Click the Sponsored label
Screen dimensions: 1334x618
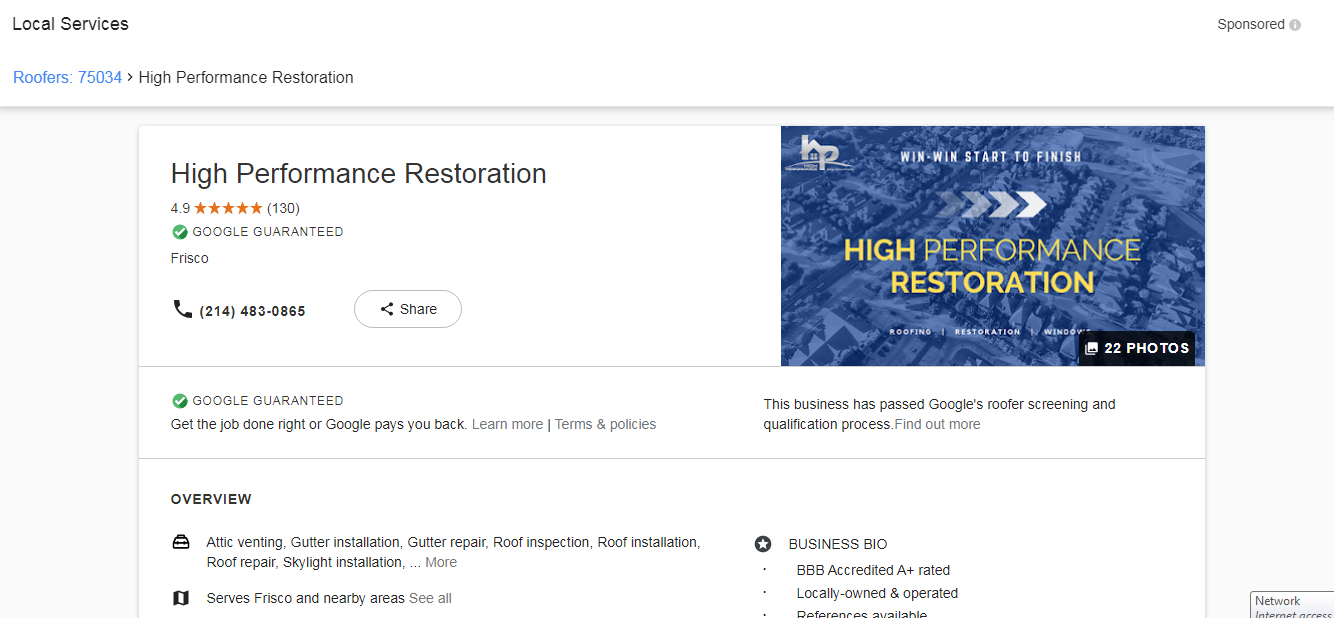1251,25
